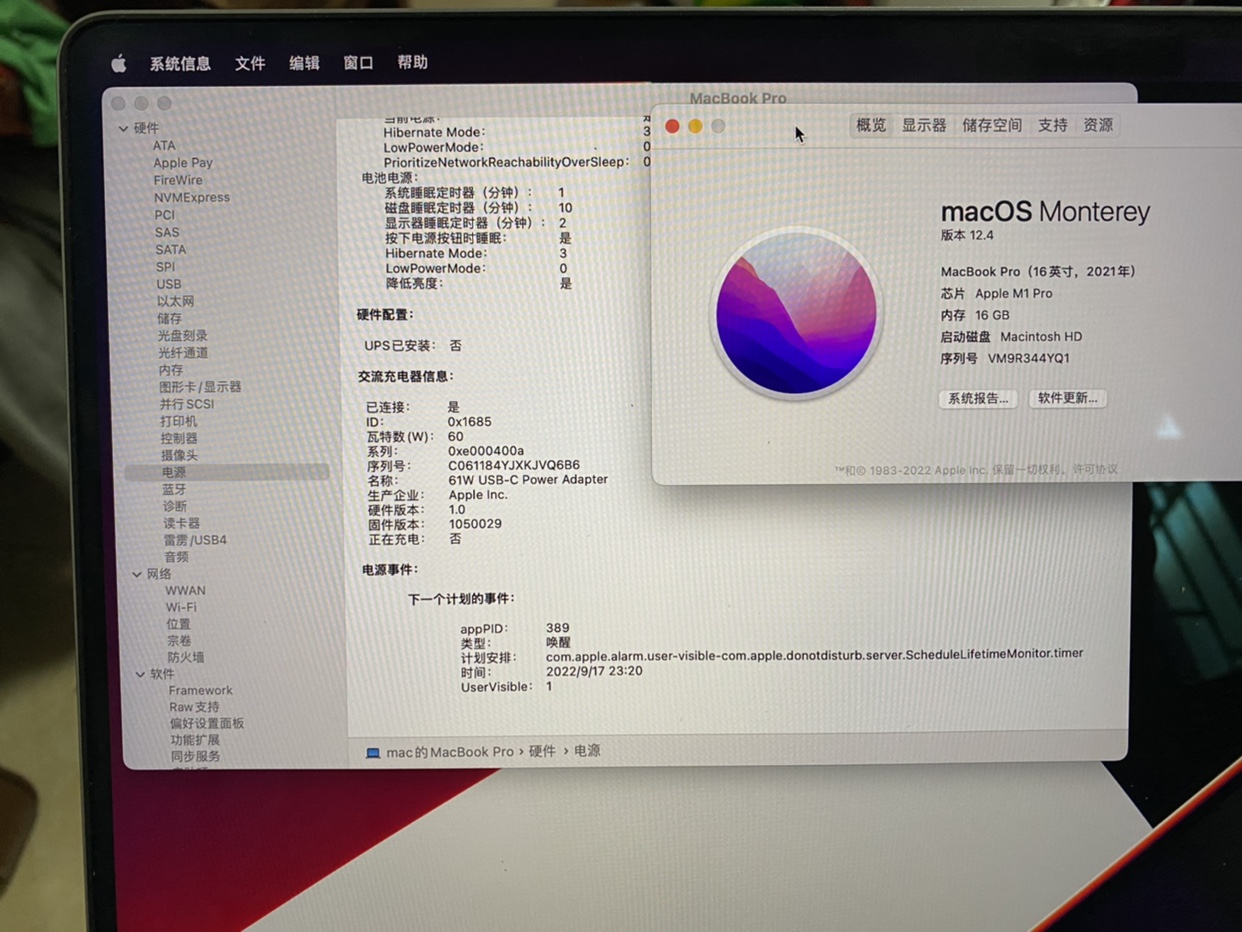The width and height of the screenshot is (1242, 932).
Task: Open the Apple menu
Action: 118,64
